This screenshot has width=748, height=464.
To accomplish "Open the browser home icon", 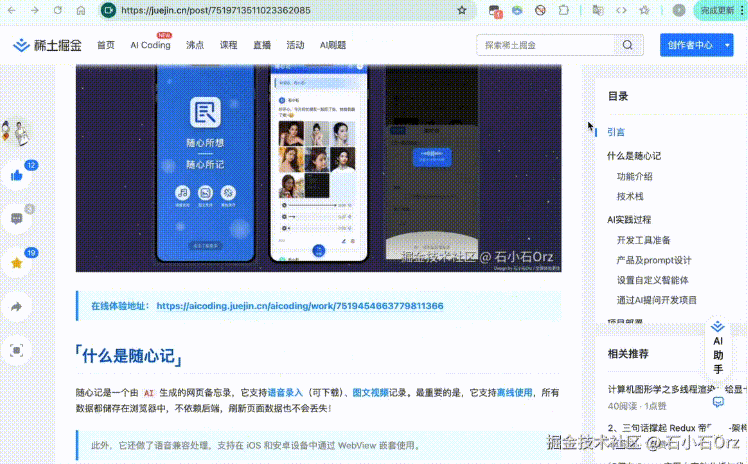I will pyautogui.click(x=81, y=10).
